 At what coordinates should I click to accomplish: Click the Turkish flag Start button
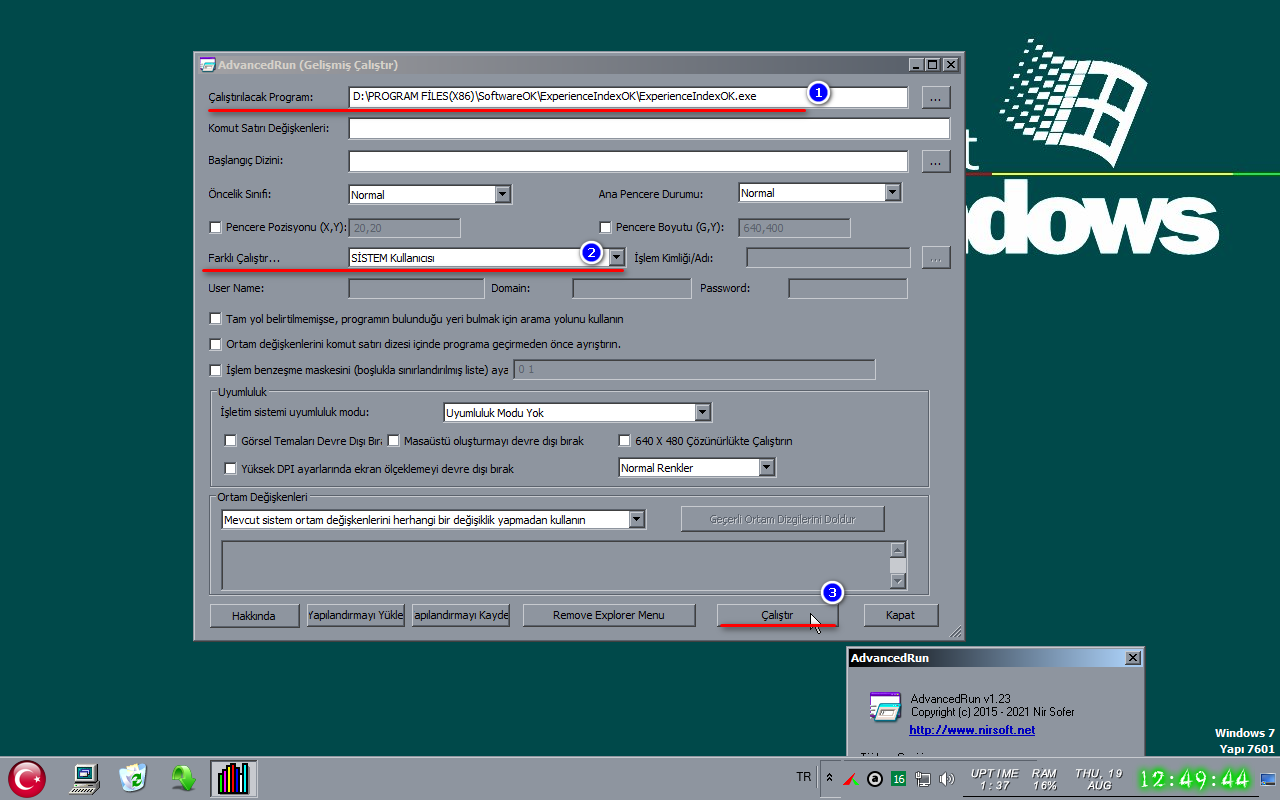[27, 778]
